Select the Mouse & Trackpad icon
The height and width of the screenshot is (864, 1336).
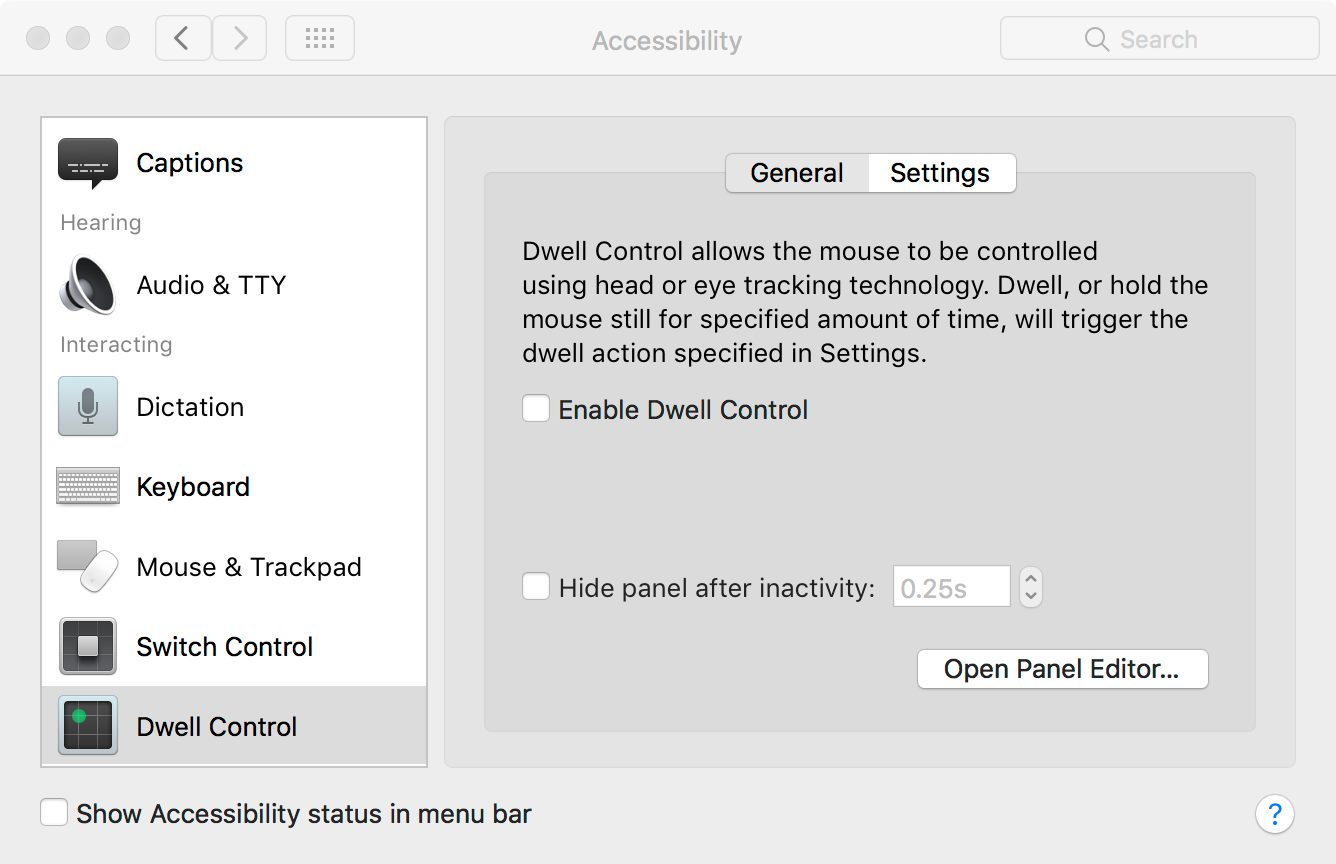point(88,567)
